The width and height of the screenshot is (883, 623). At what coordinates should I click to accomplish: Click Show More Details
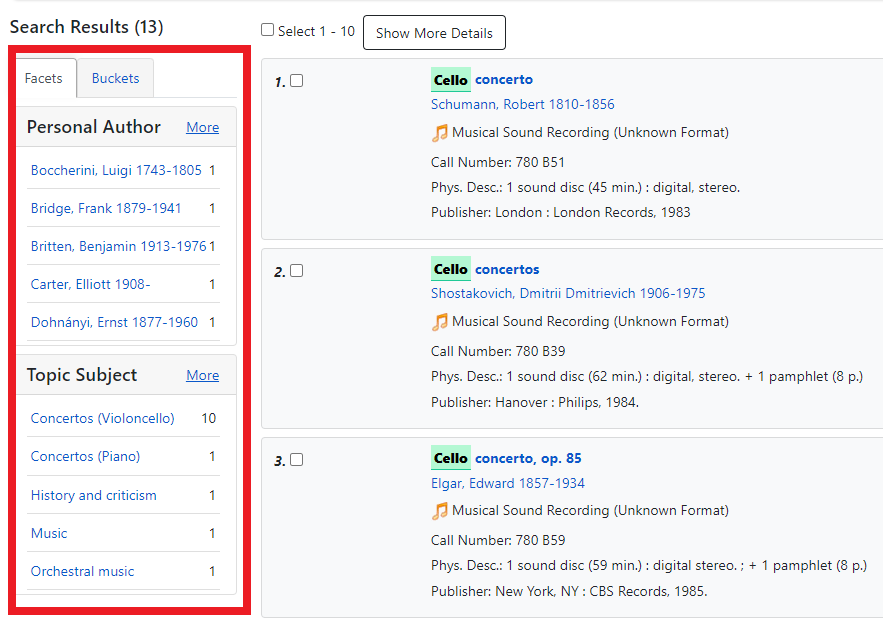pos(434,32)
